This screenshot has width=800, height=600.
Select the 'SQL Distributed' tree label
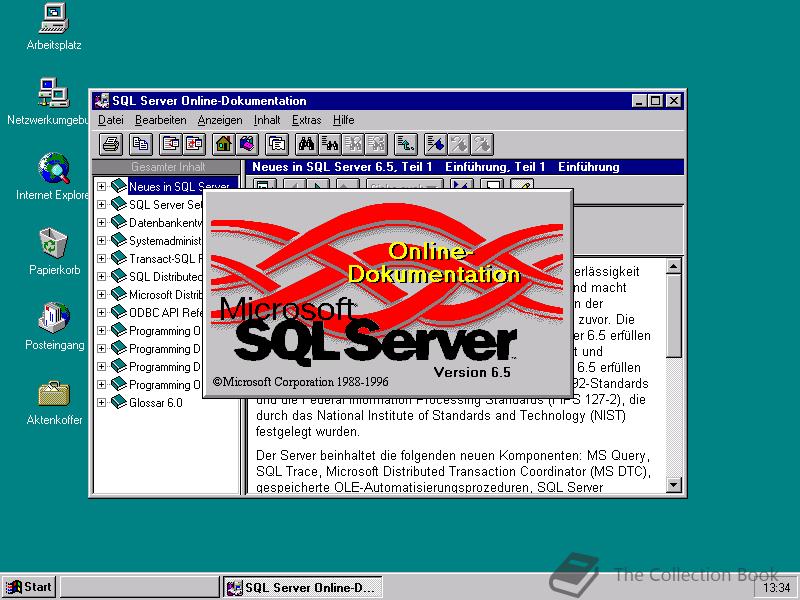tap(165, 277)
